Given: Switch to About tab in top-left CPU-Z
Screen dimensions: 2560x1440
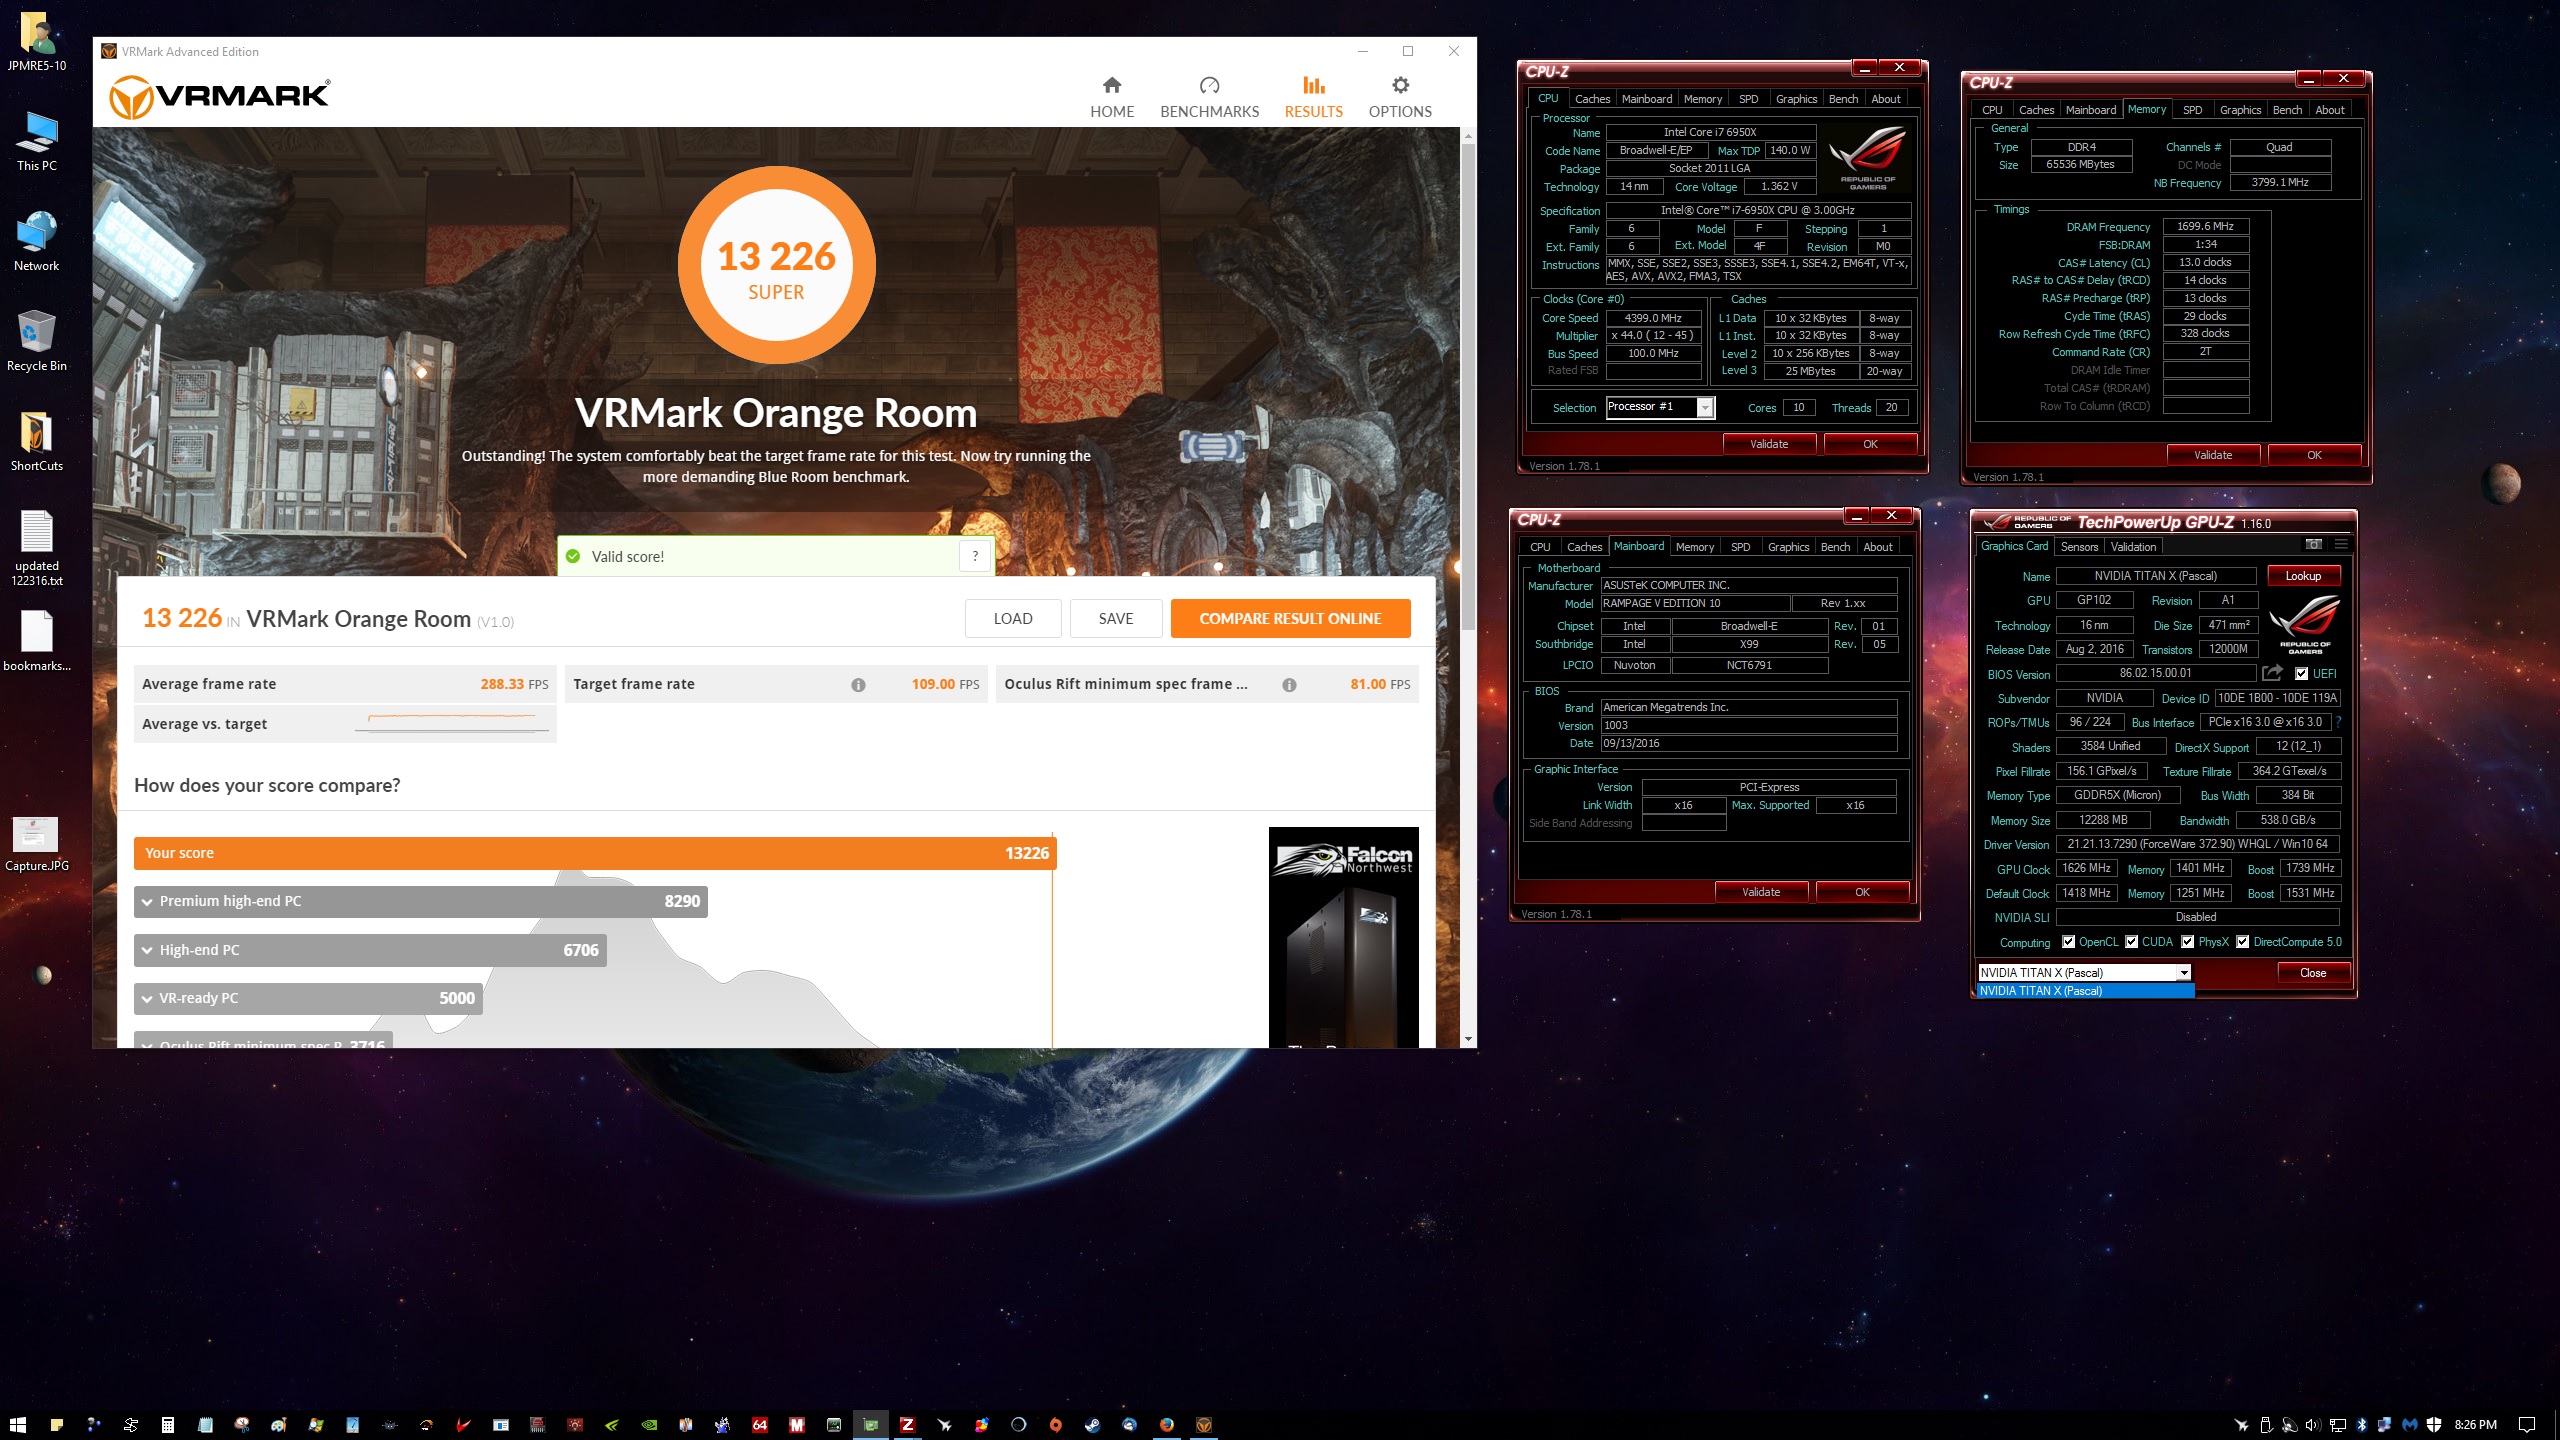Looking at the screenshot, I should tap(1885, 99).
